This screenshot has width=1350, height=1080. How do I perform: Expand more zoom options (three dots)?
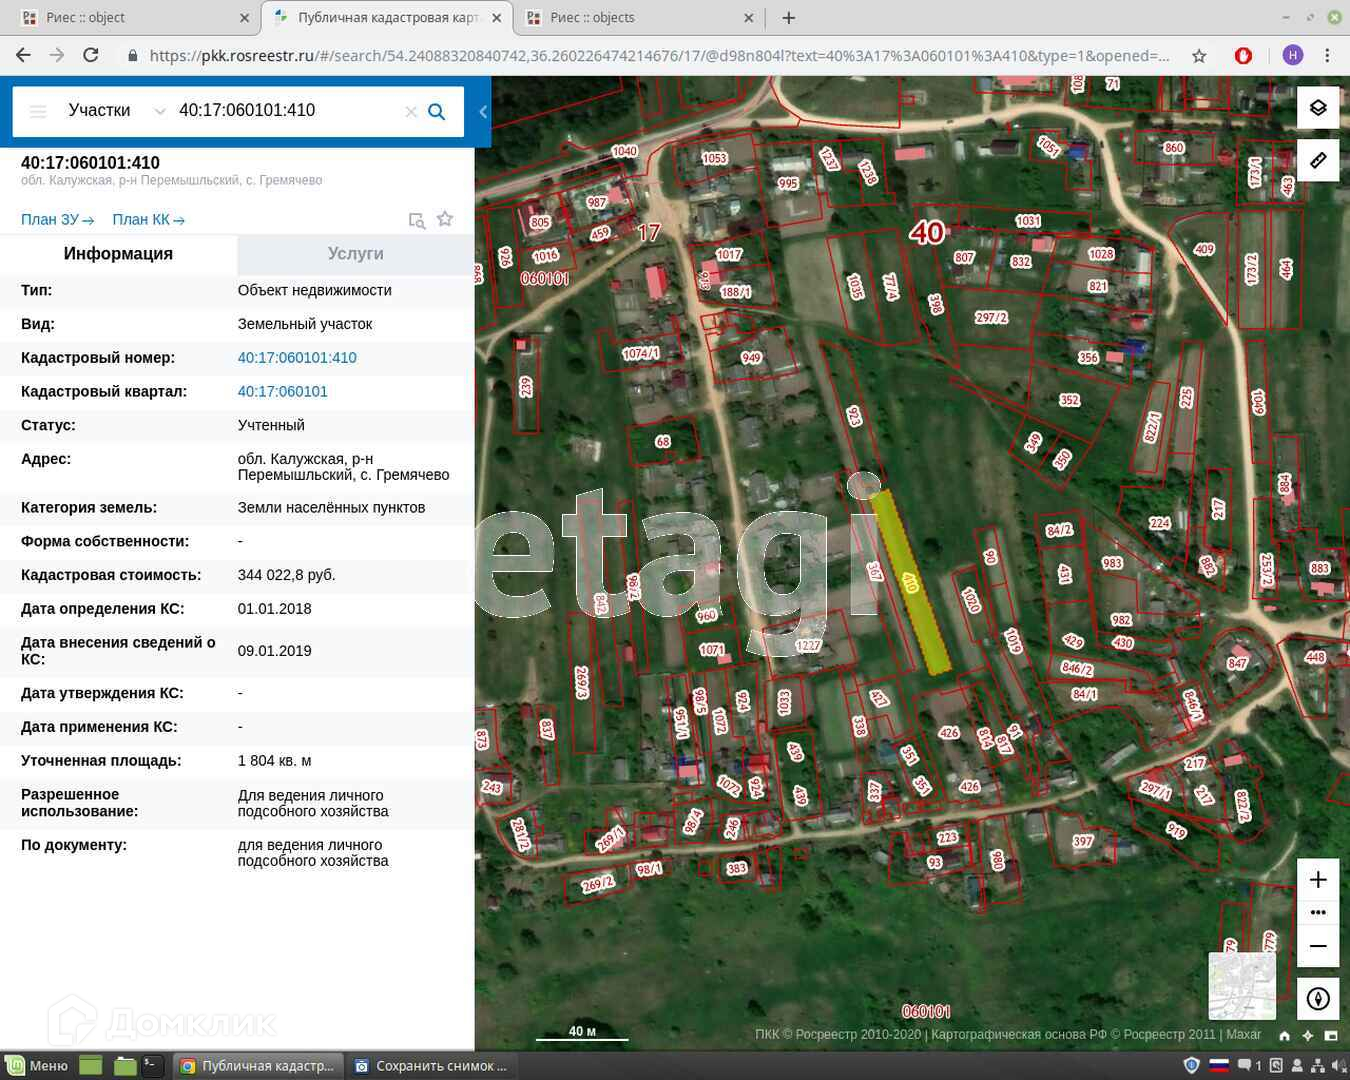point(1317,912)
